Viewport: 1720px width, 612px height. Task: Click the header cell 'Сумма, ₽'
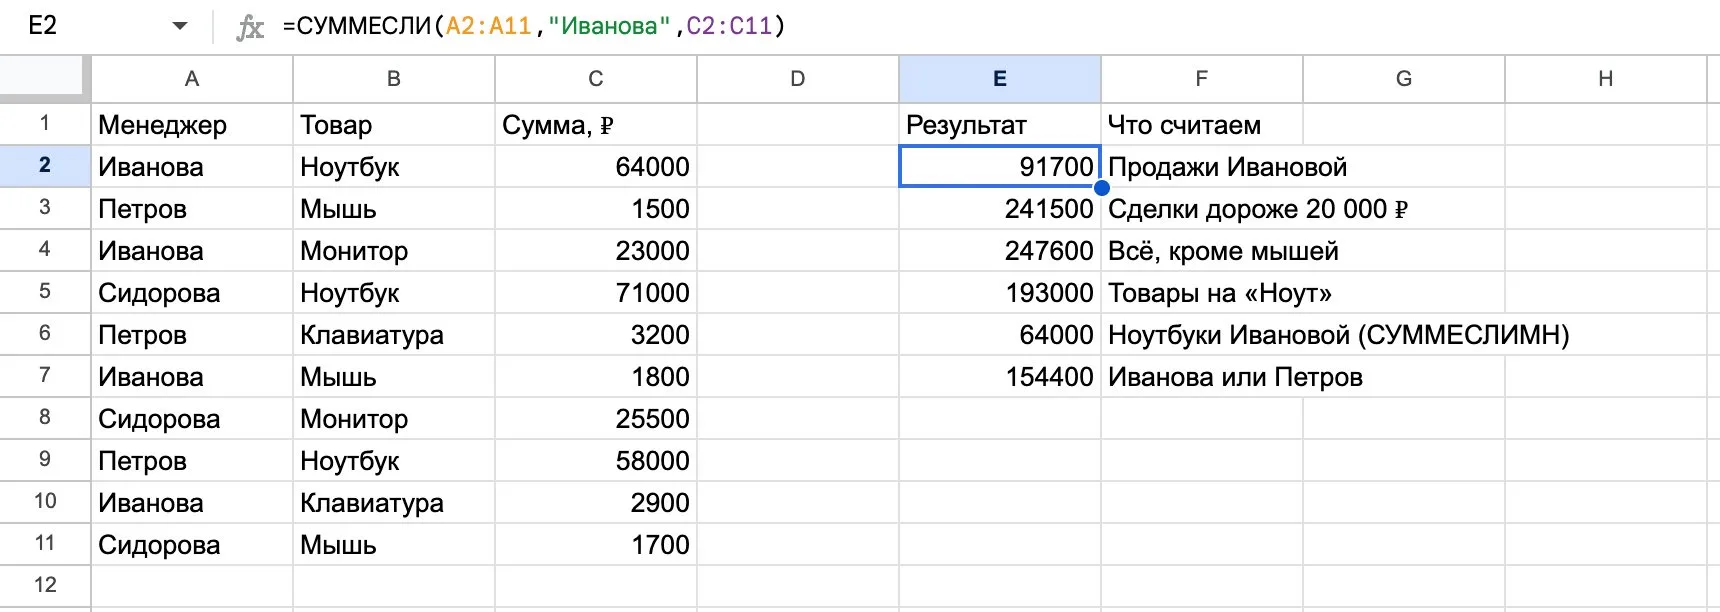click(596, 125)
